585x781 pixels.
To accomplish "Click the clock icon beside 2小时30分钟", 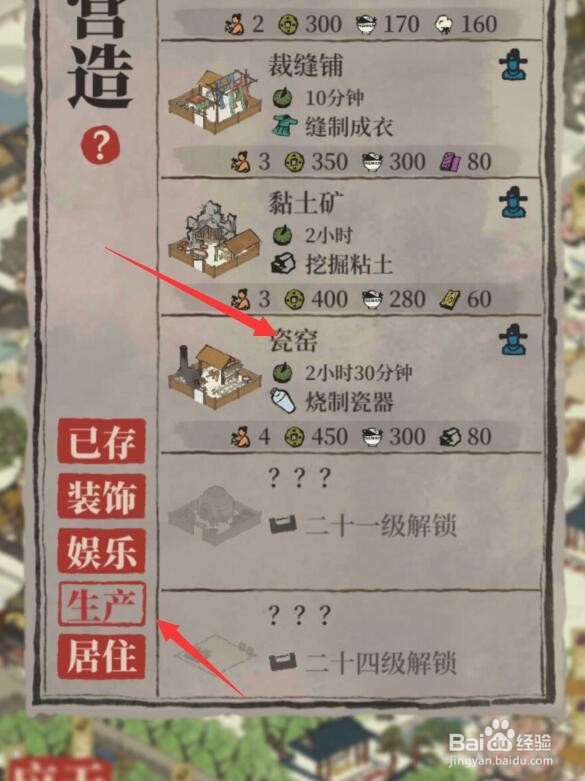I will [282, 372].
